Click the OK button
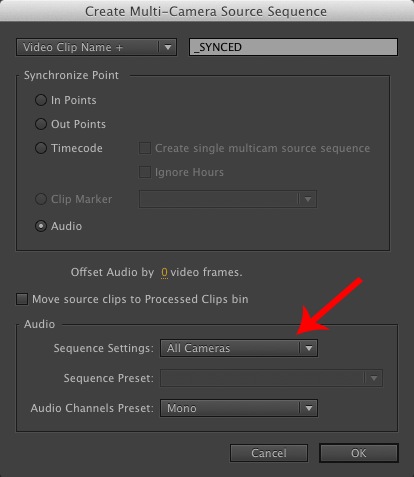This screenshot has width=414, height=477. coord(359,453)
